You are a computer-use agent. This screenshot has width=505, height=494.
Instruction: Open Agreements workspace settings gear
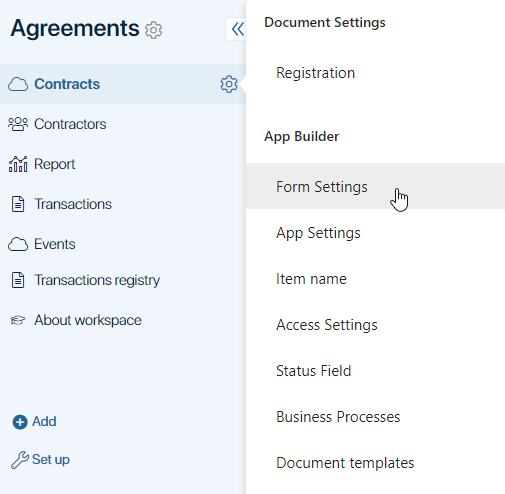click(x=153, y=30)
